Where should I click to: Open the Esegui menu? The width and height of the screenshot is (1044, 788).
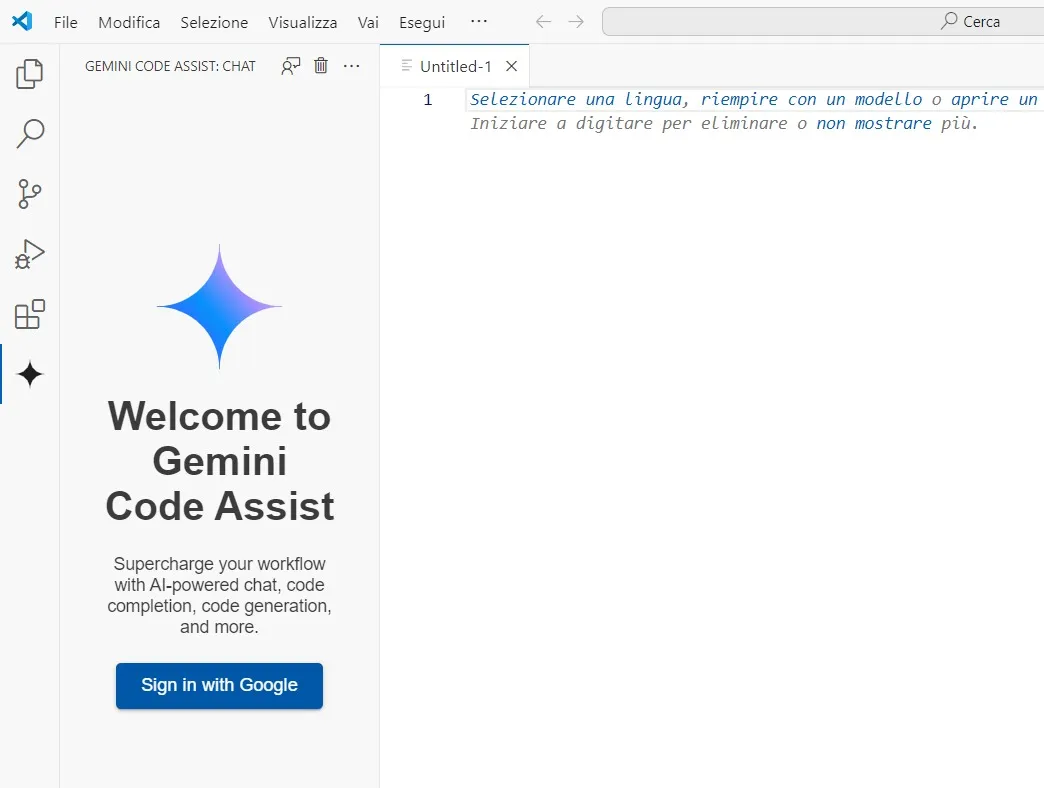click(x=421, y=22)
